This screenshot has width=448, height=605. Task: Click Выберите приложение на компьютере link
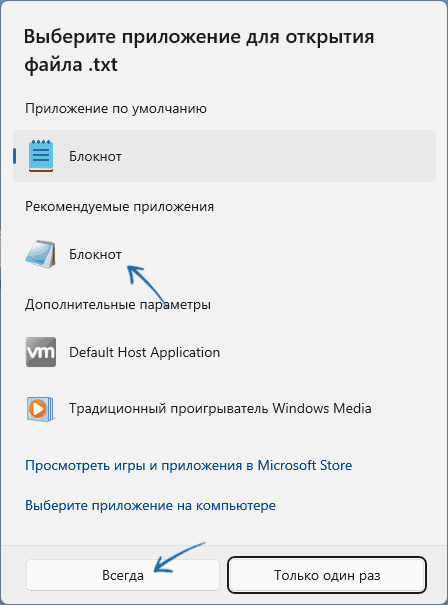coord(150,505)
